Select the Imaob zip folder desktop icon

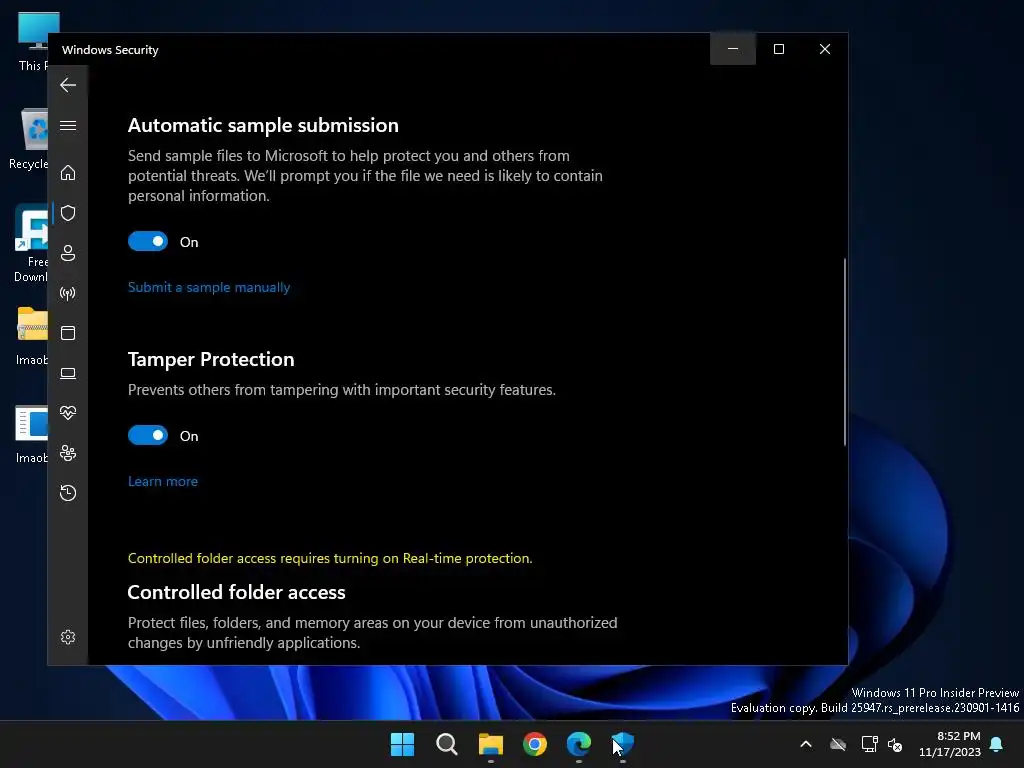[x=31, y=336]
